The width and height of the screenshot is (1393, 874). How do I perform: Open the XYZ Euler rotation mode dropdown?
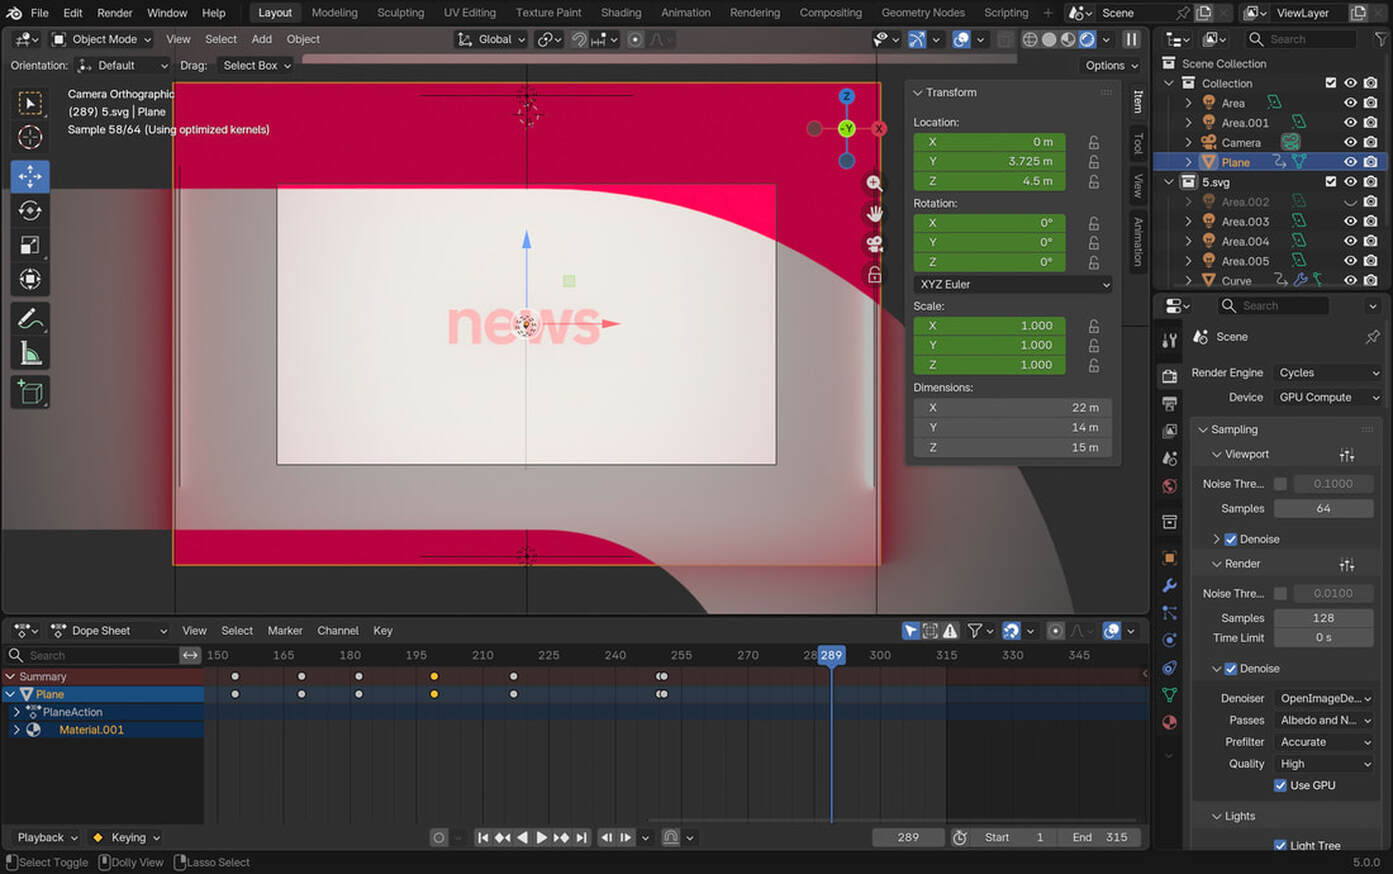coord(1013,285)
